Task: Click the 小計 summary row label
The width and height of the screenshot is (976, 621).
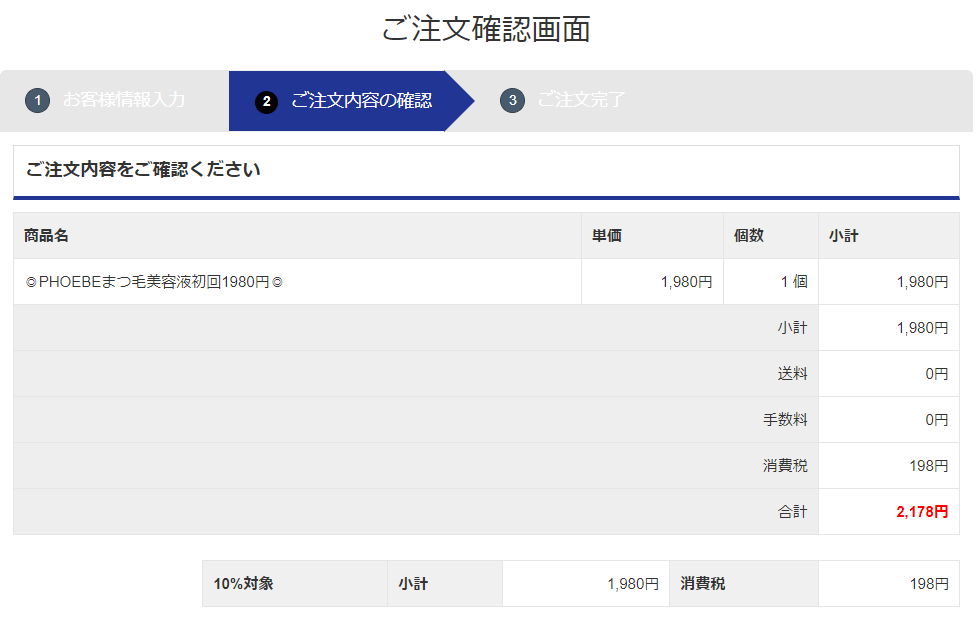Action: 792,328
